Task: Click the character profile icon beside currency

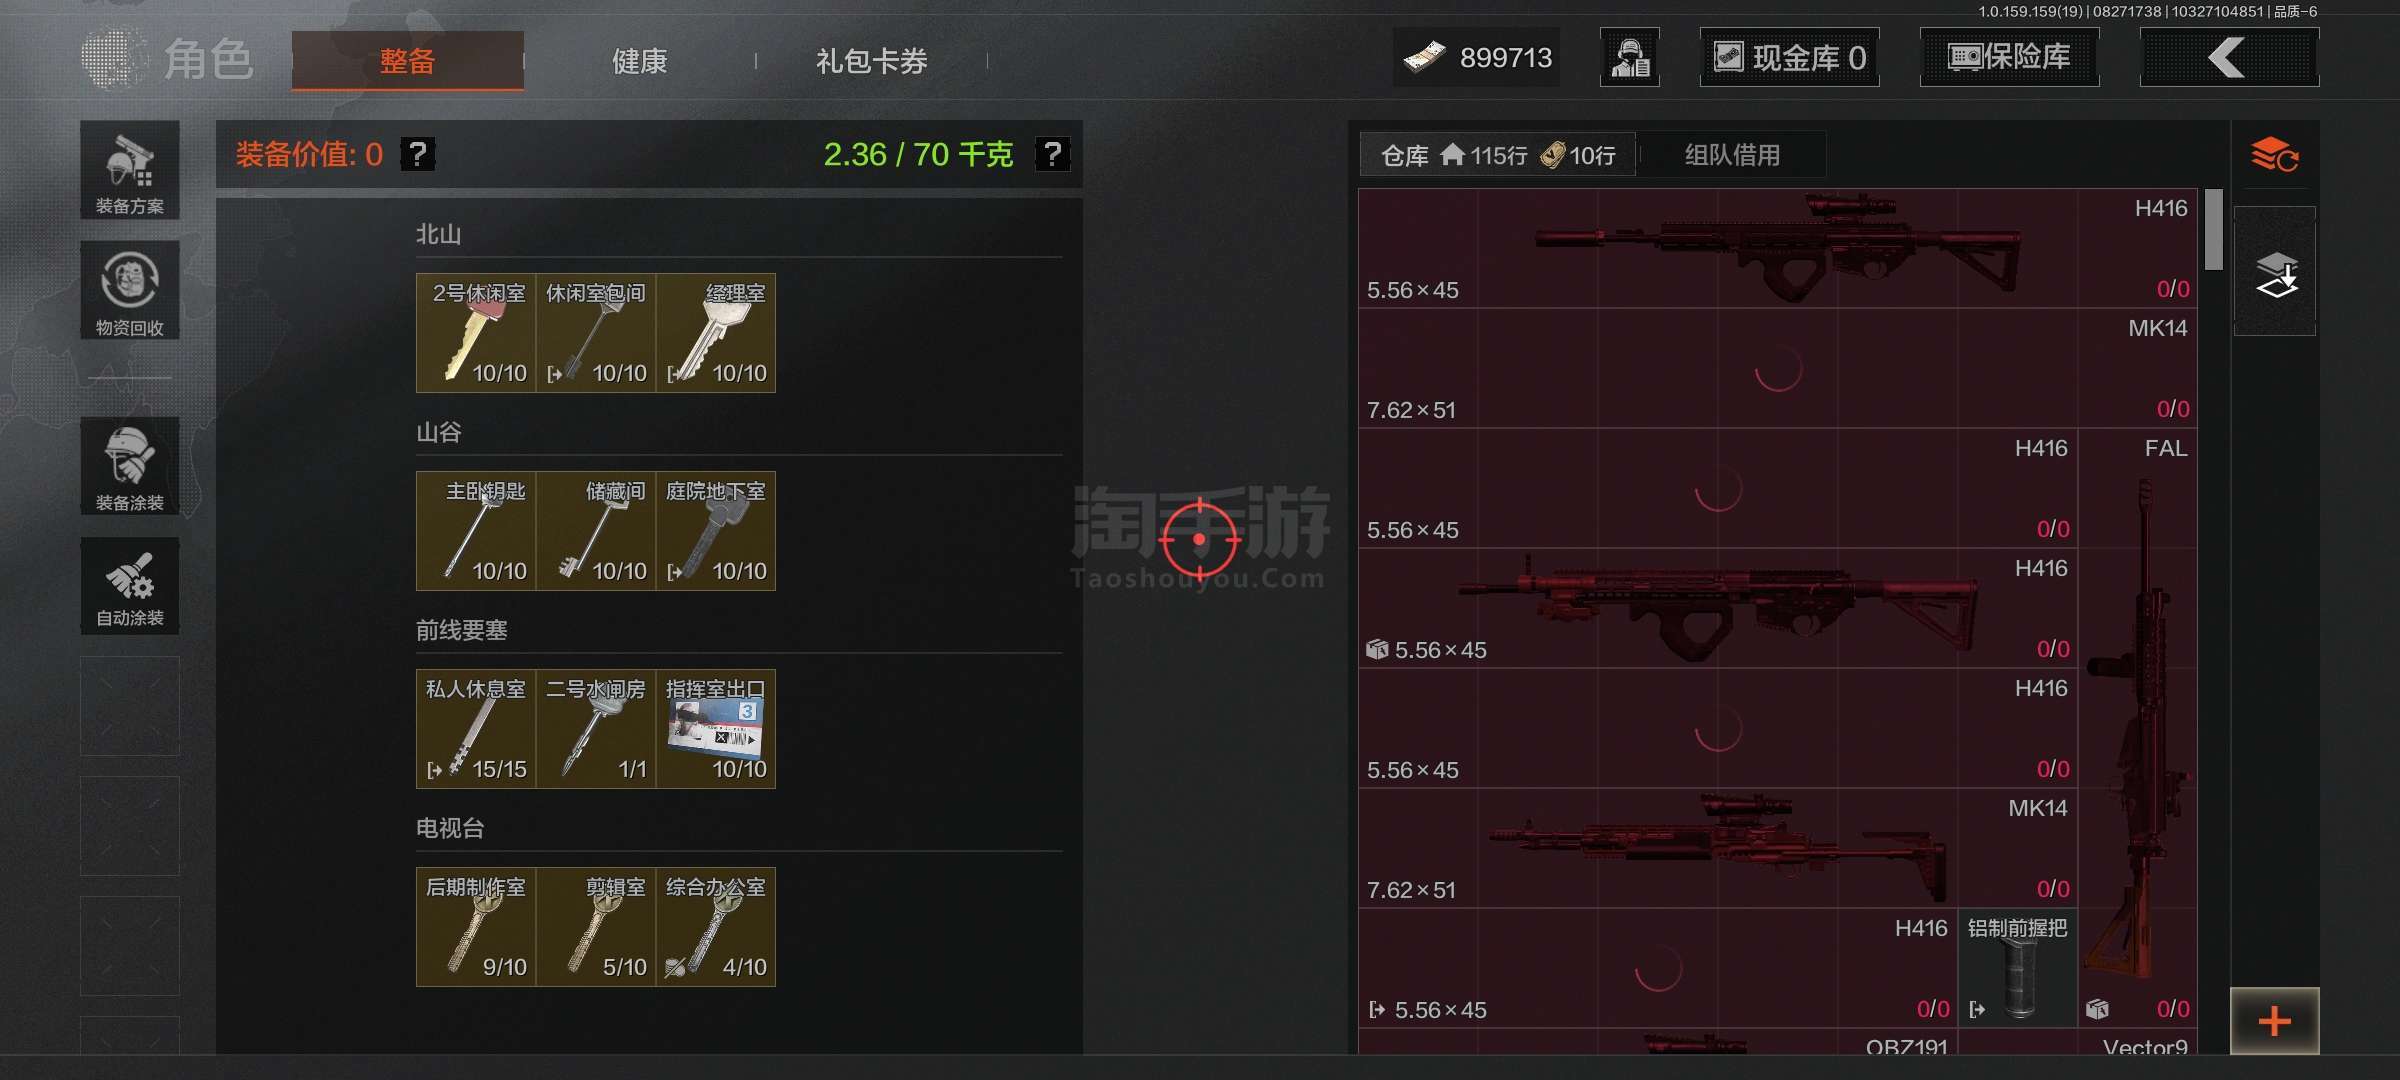Action: [x=1630, y=57]
